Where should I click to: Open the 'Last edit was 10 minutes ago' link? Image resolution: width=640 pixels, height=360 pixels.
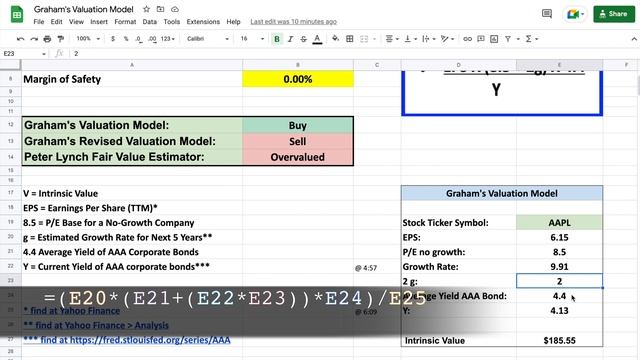293,22
